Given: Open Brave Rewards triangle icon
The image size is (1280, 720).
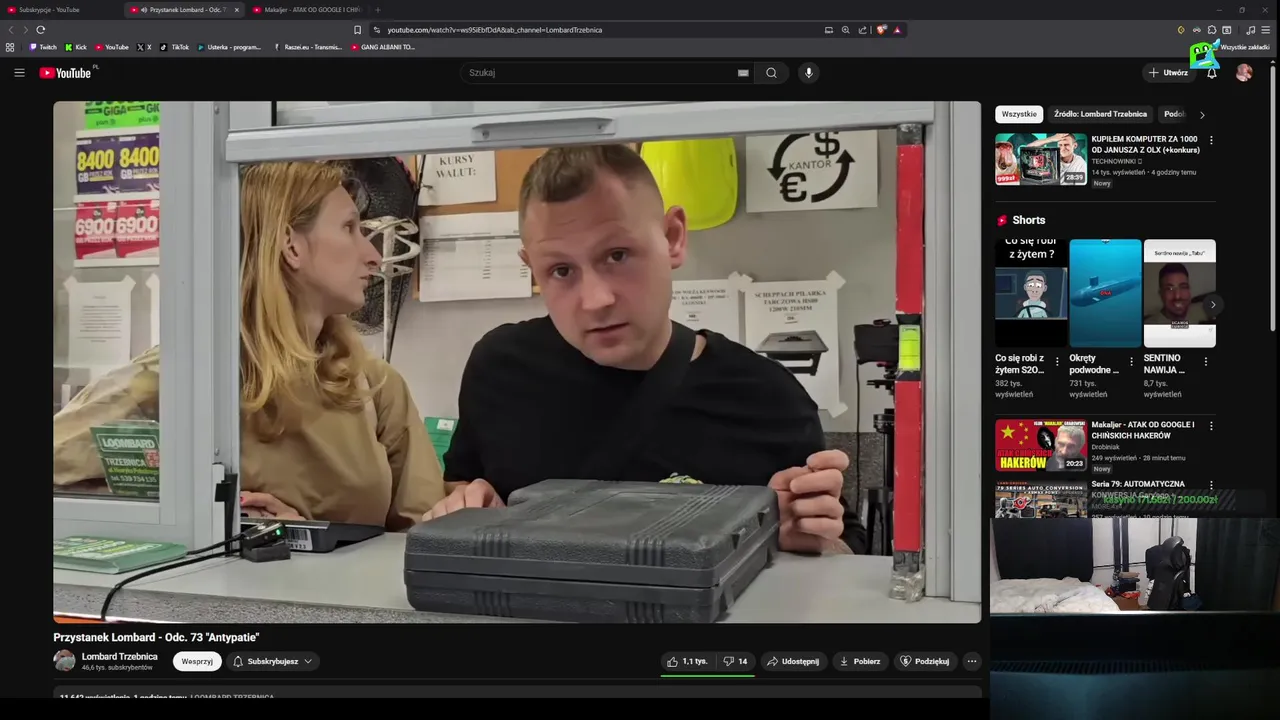Looking at the screenshot, I should point(897,30).
